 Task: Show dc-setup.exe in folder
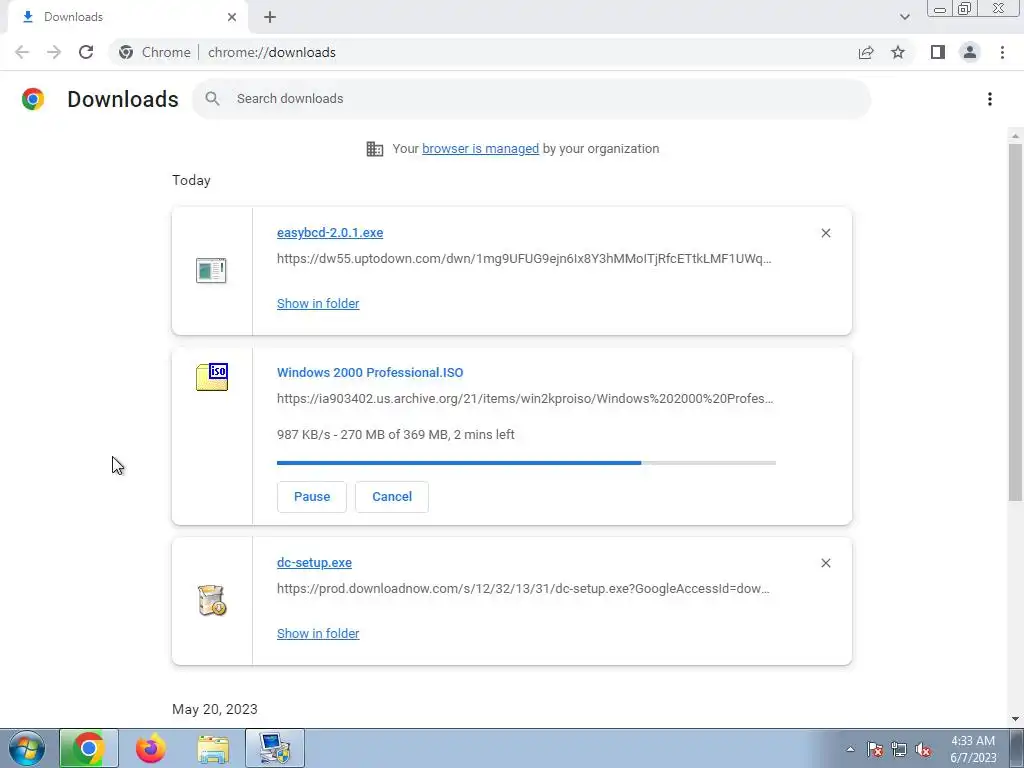click(x=318, y=633)
